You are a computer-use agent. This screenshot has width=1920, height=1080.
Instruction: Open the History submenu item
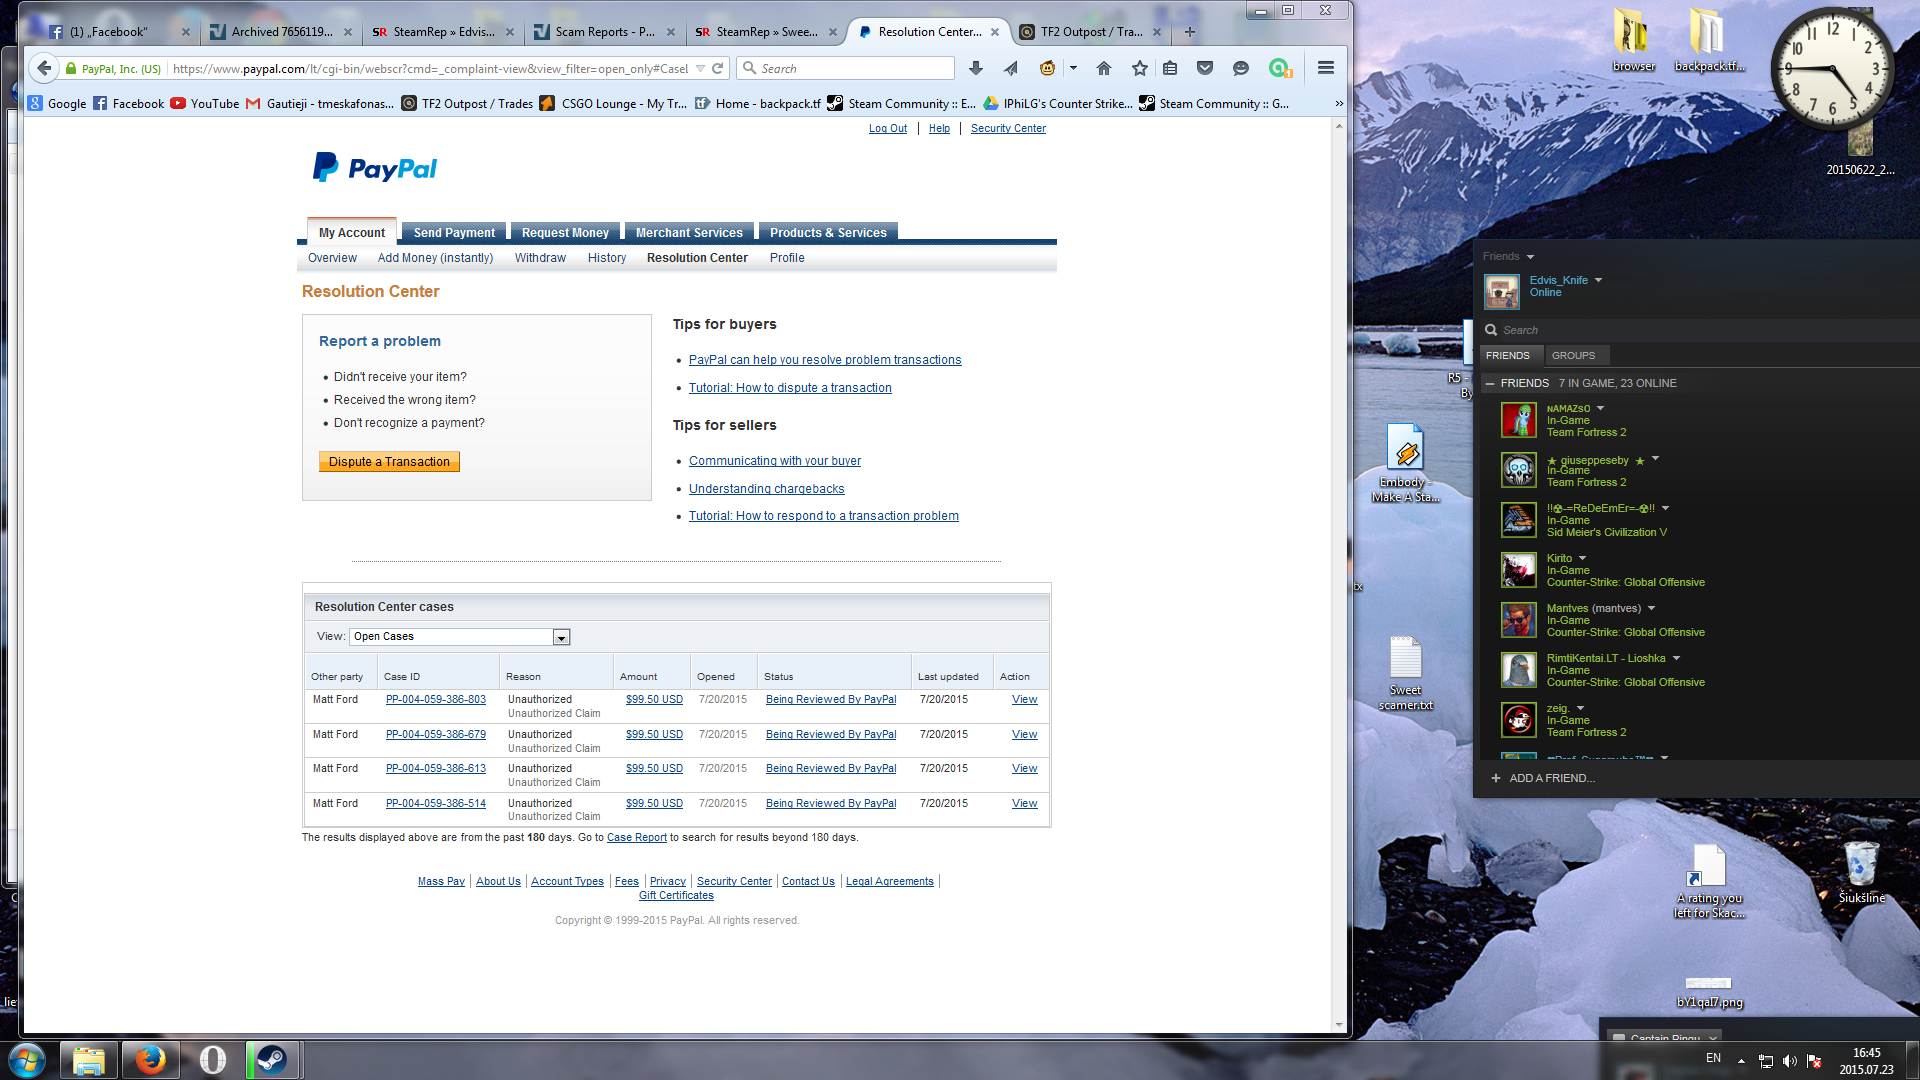click(x=606, y=258)
